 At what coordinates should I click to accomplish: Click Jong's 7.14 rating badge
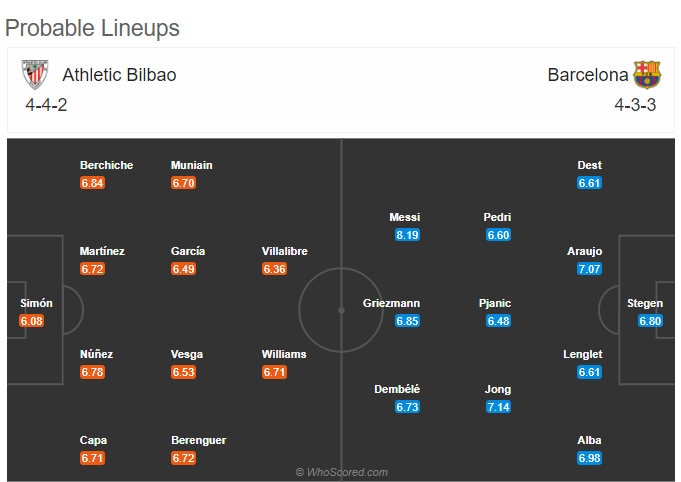tap(498, 407)
